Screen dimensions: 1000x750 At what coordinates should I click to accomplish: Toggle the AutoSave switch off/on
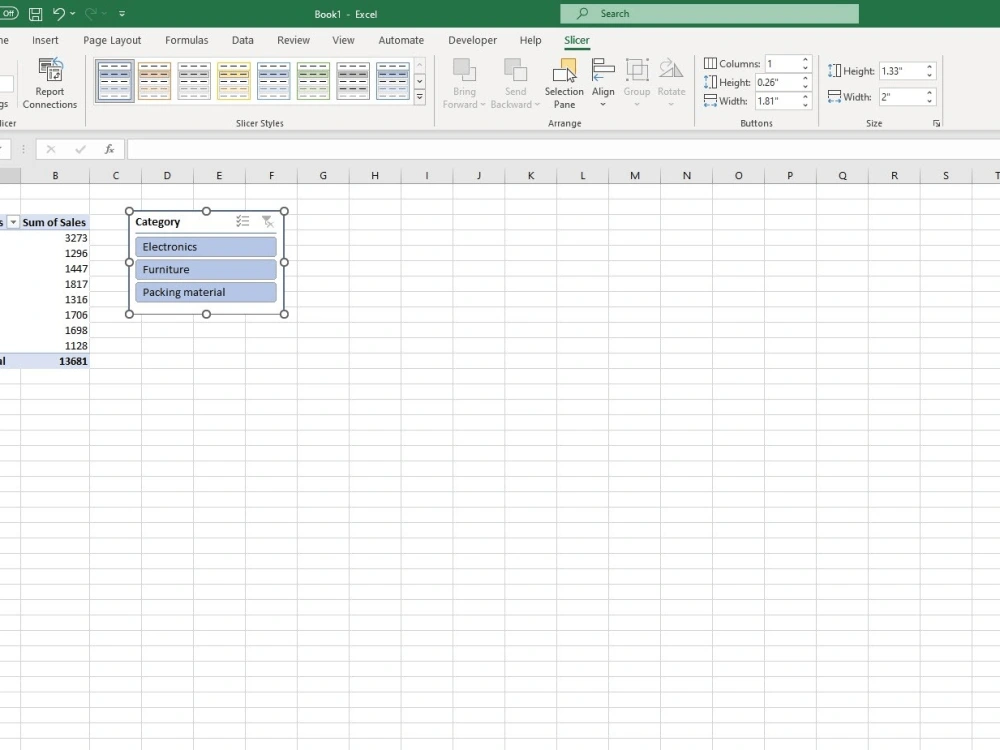coord(9,13)
